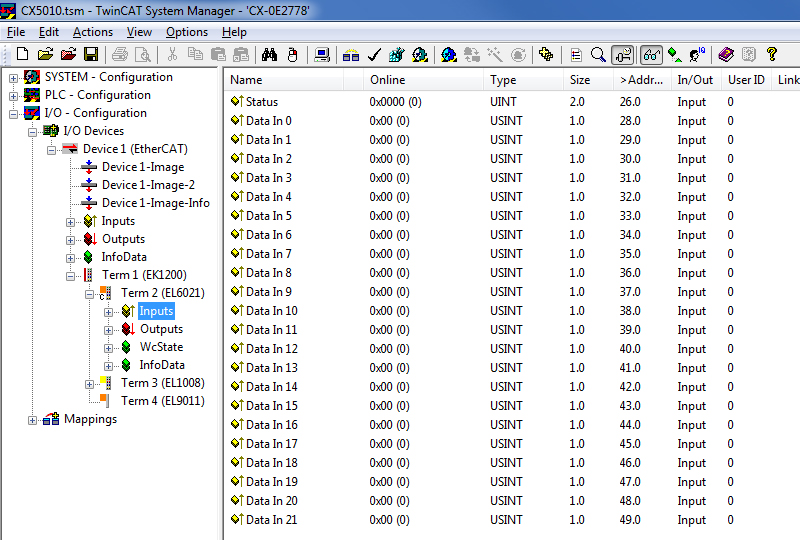Viewport: 800px width, 540px height.
Task: Click the New document toolbar icon
Action: point(22,54)
